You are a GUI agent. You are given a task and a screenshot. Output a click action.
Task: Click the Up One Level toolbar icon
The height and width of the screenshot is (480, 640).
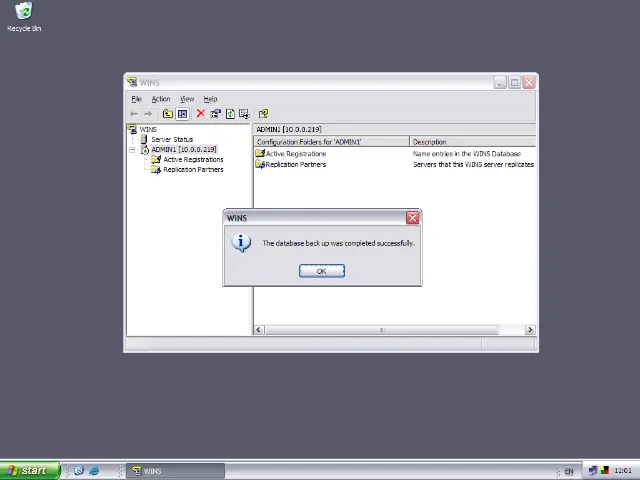168,114
